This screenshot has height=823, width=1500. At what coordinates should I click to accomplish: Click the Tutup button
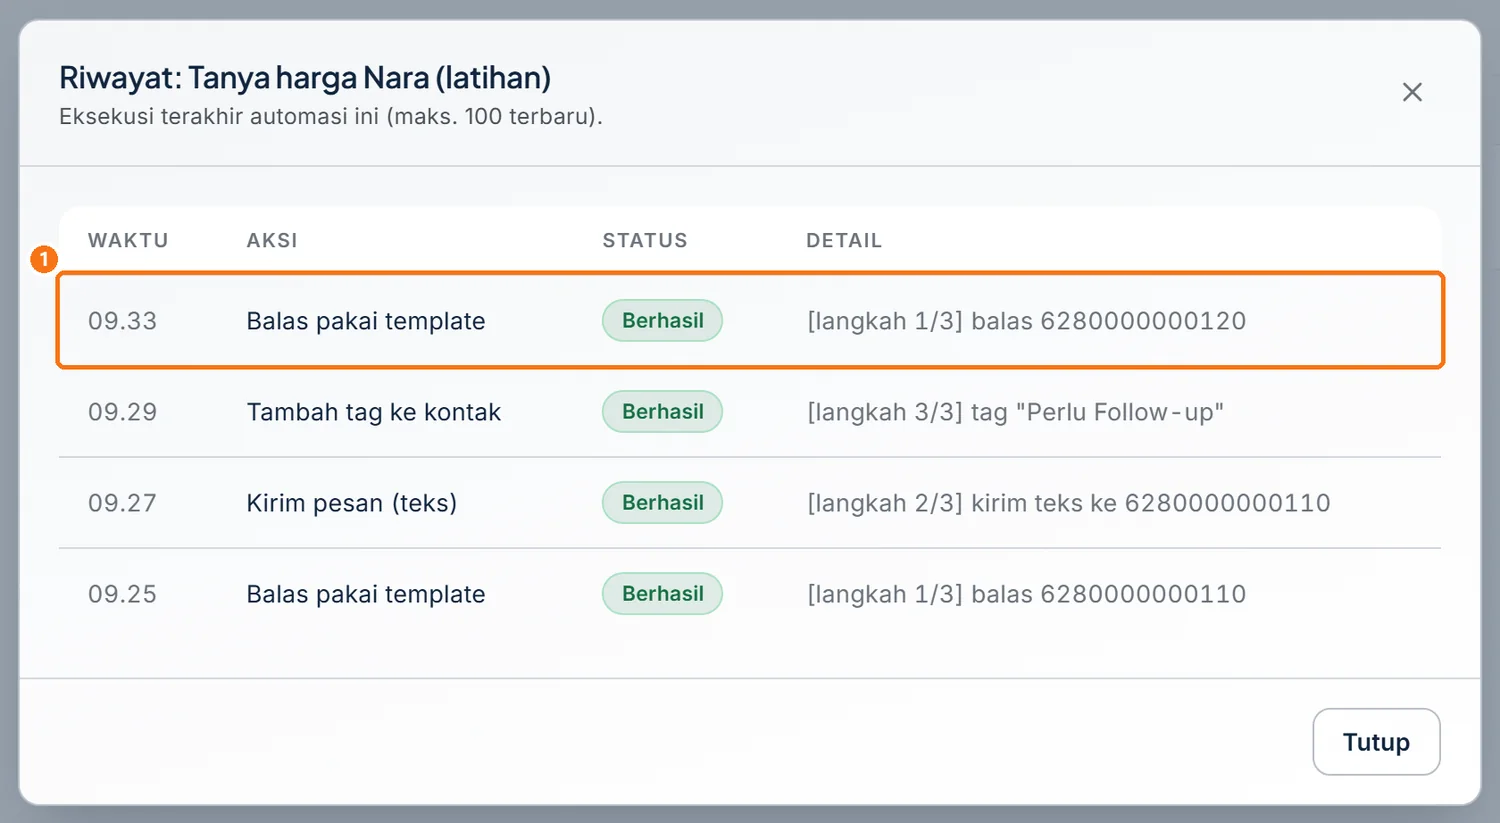coord(1376,742)
